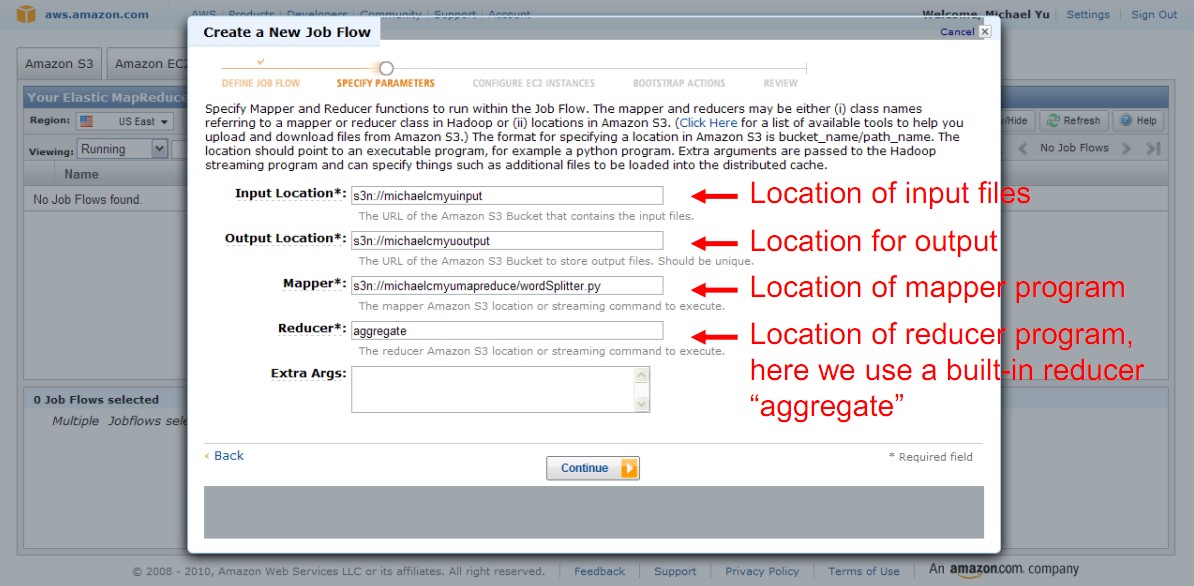Click the 'No Job Flows found.' message
This screenshot has width=1194, height=586.
tap(88, 200)
